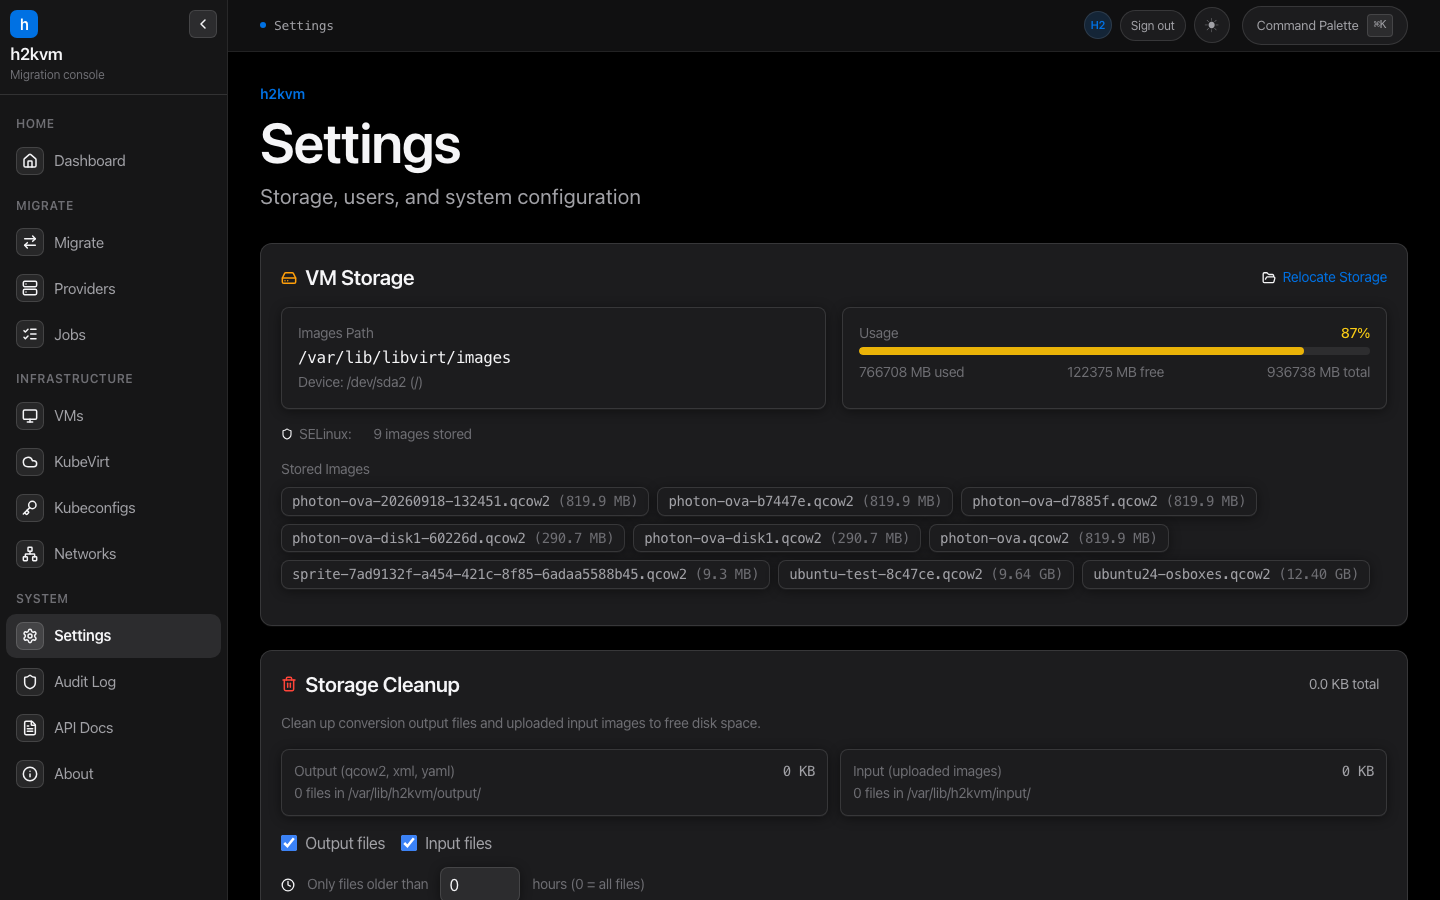Click the ubuntu-test-8c47ce.qcow2 image chip
This screenshot has width=1440, height=900.
coord(926,575)
